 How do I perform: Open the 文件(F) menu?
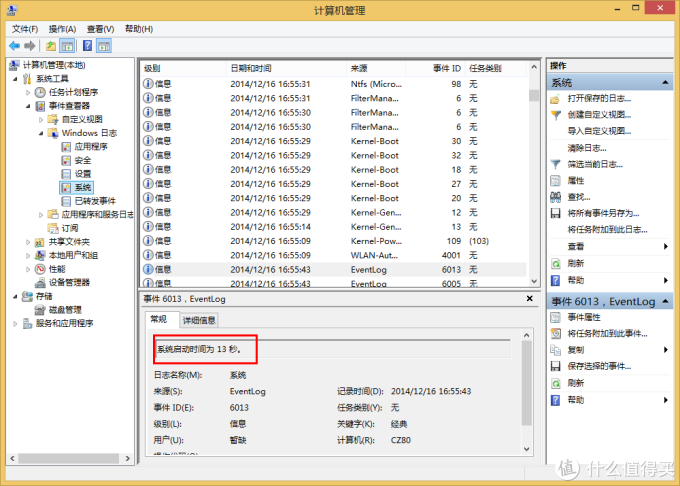[25, 29]
